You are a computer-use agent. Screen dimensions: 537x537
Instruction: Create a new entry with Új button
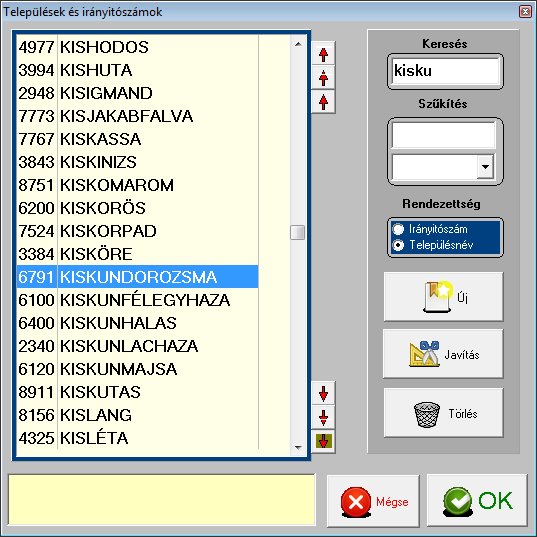(444, 297)
